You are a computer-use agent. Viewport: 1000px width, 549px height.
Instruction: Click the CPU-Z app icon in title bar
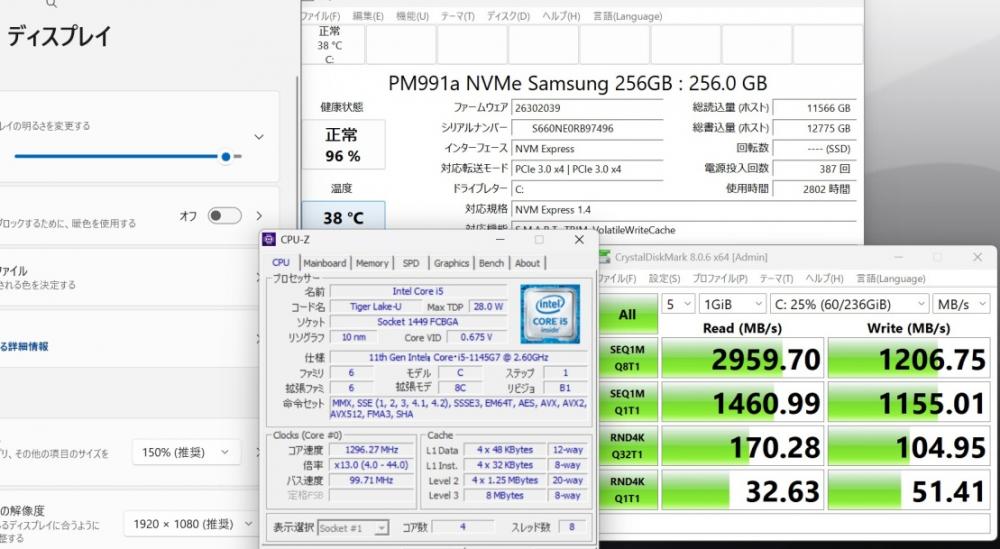269,239
